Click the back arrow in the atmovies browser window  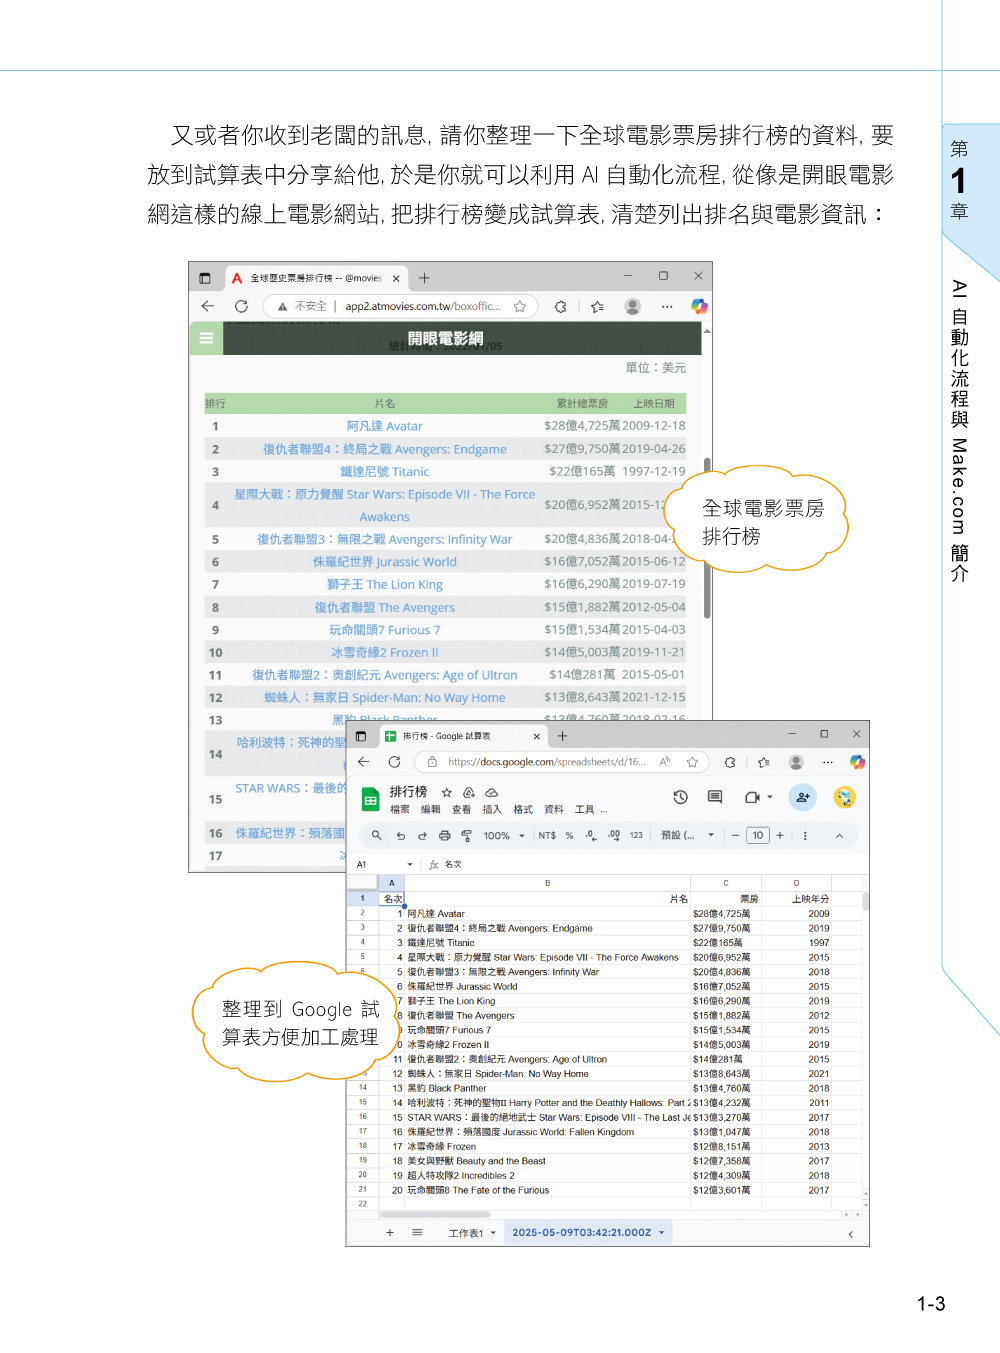208,306
